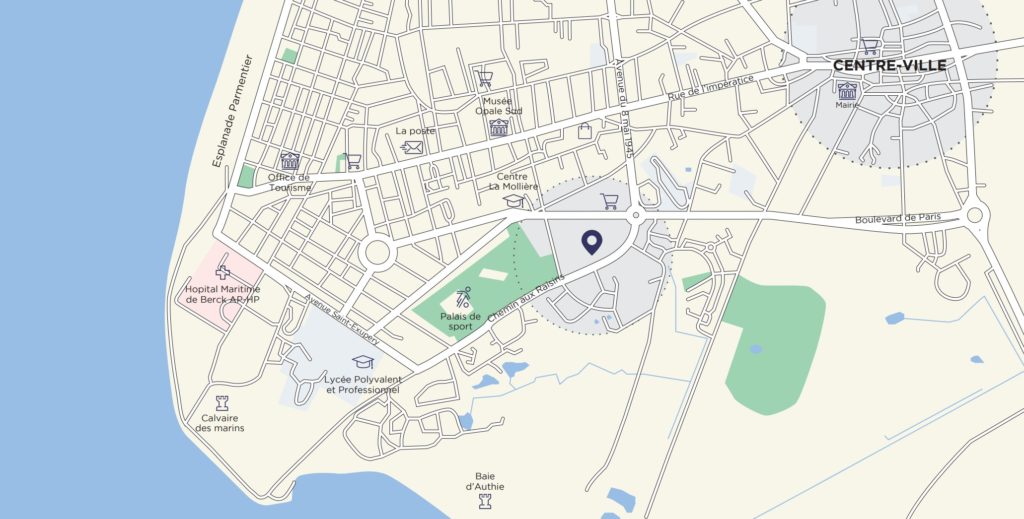Click the Calvaire des marins tower icon
This screenshot has height=519, width=1024.
222,402
